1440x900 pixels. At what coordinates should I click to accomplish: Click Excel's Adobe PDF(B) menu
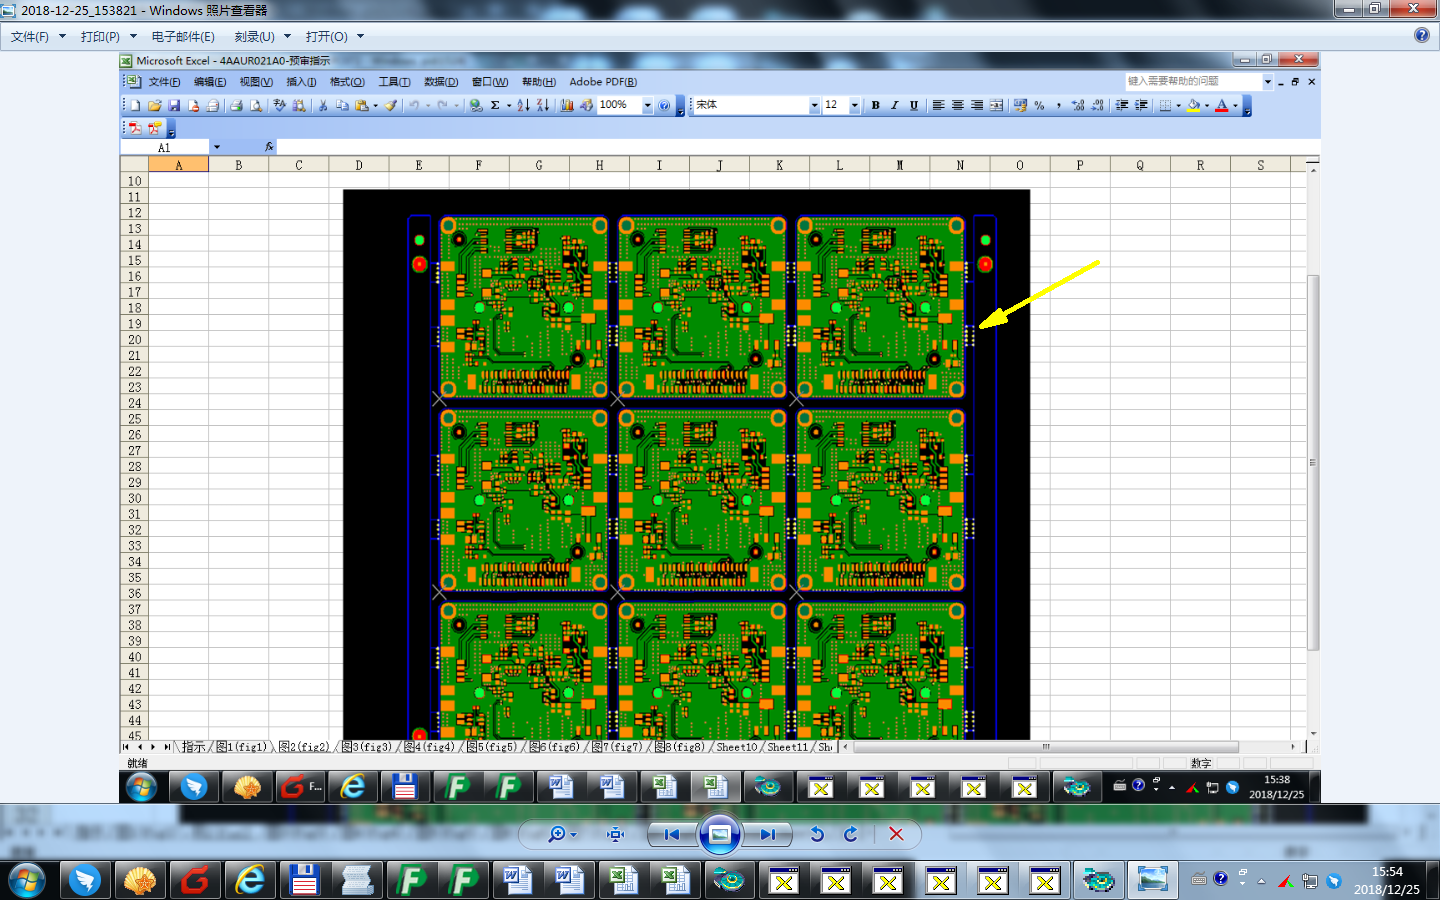tap(603, 82)
